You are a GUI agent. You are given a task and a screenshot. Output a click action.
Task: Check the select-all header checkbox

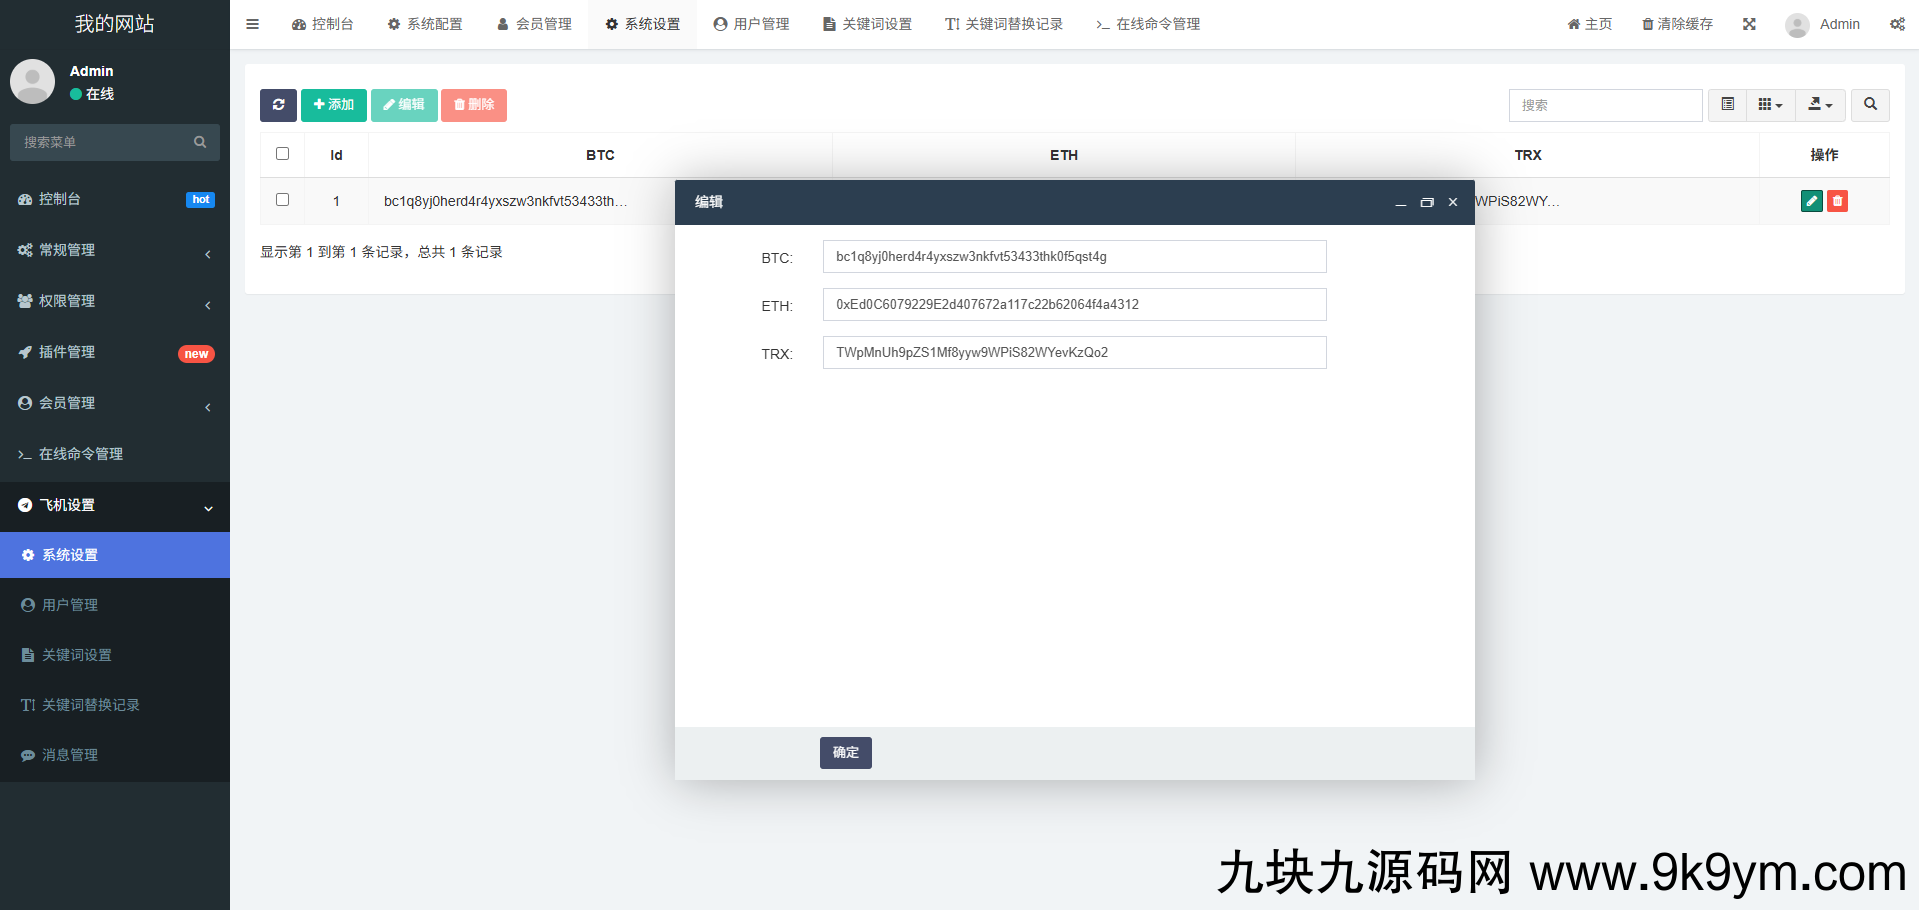[282, 154]
